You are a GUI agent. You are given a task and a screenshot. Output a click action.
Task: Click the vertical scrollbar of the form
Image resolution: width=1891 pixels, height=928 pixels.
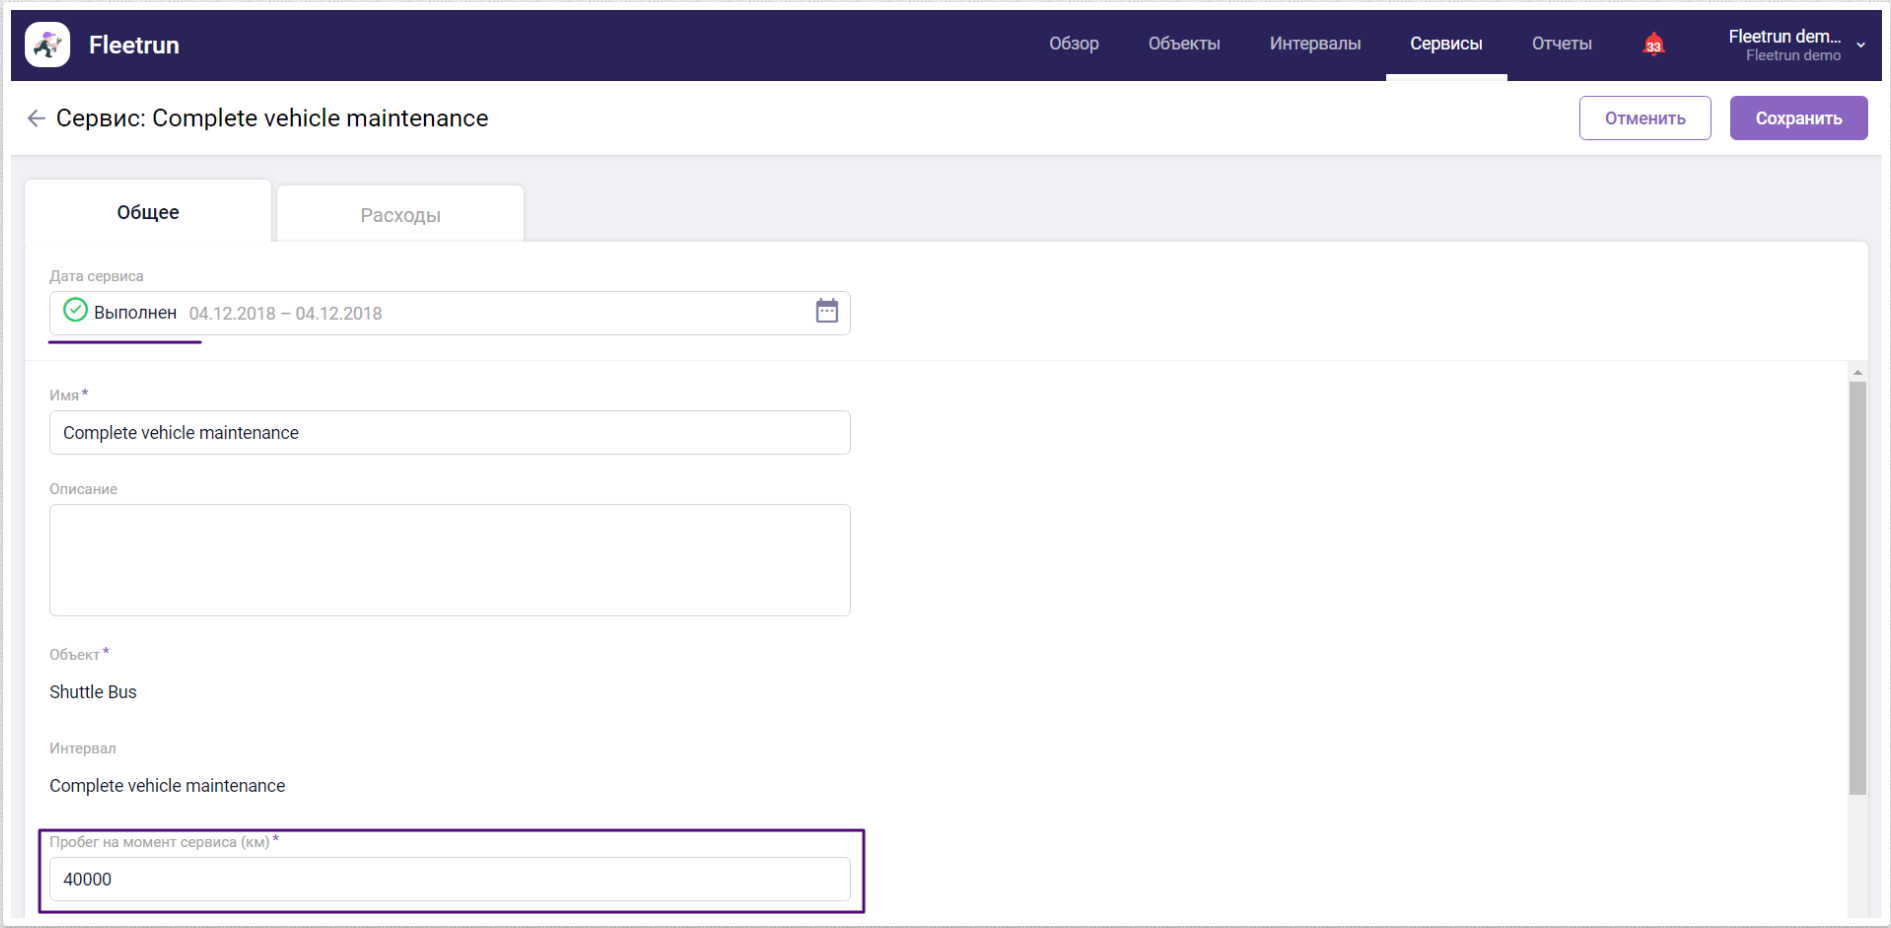point(1857,588)
